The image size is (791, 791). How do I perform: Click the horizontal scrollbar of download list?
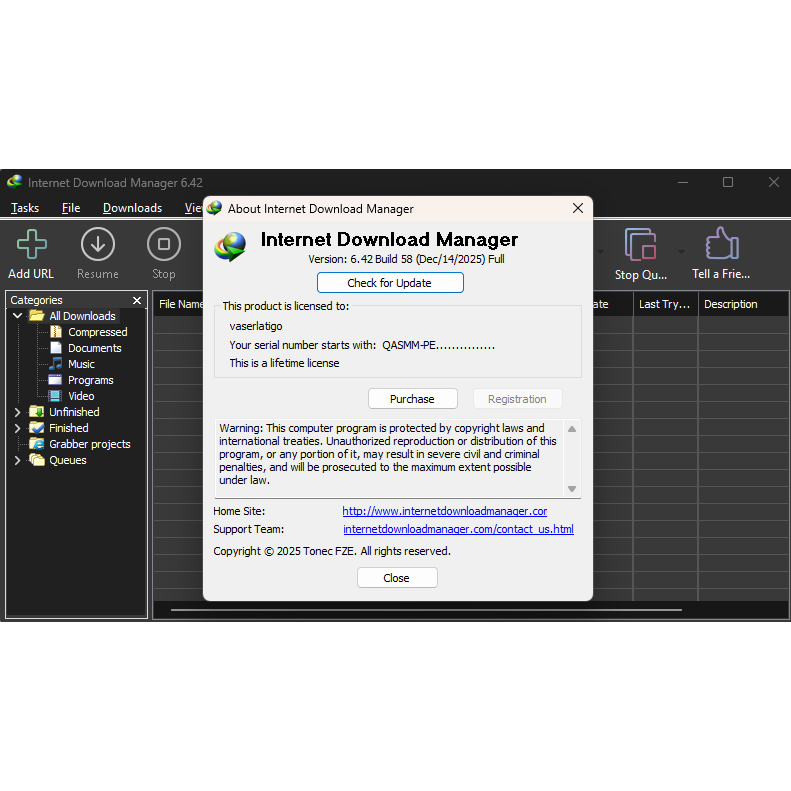426,609
